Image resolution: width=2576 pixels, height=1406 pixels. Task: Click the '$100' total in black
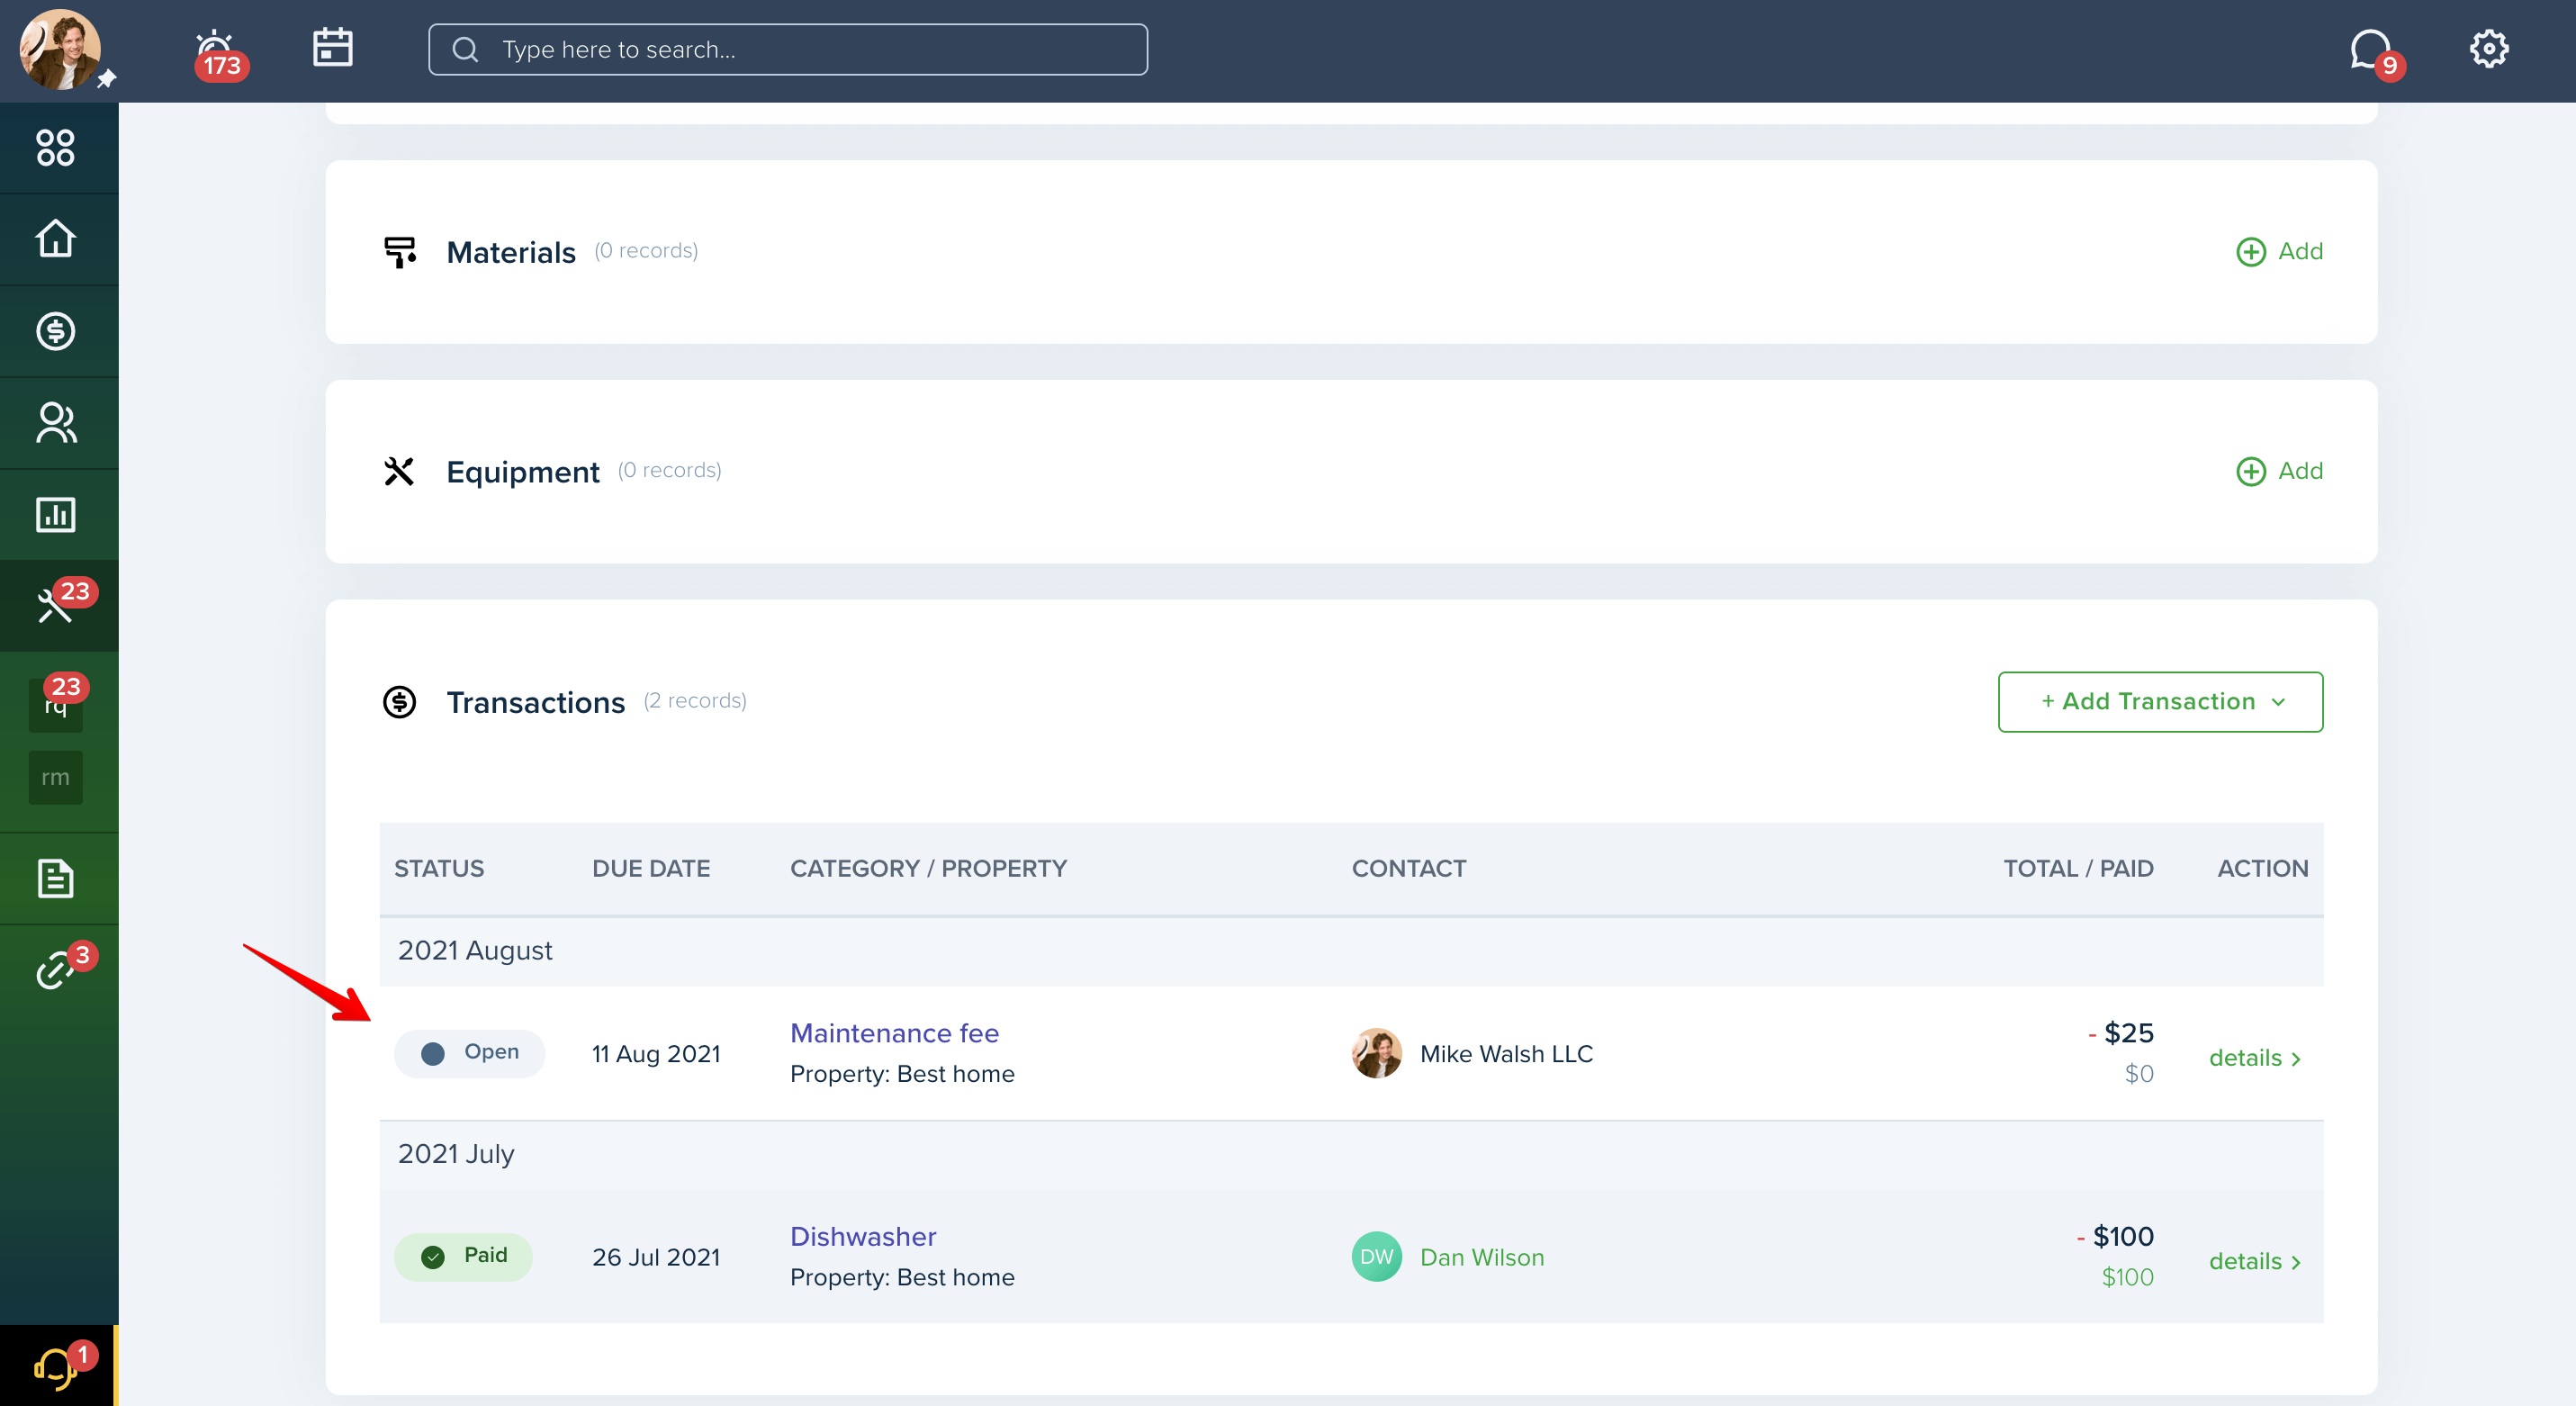tap(2123, 1237)
